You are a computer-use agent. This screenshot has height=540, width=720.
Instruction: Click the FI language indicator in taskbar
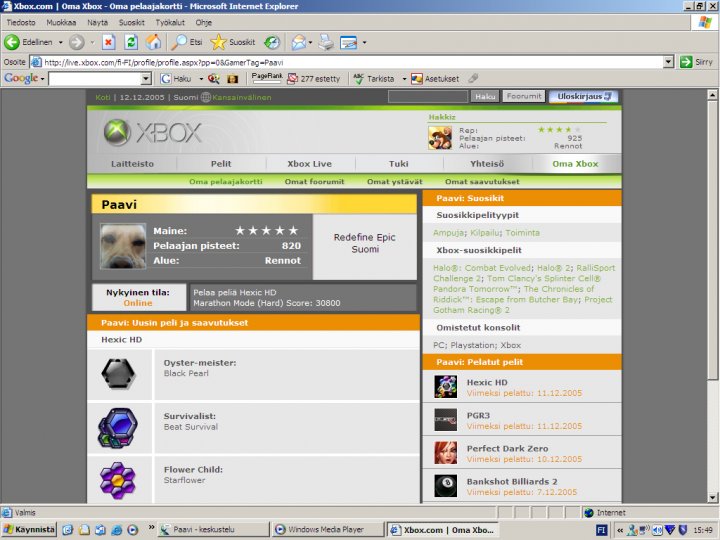coord(601,530)
